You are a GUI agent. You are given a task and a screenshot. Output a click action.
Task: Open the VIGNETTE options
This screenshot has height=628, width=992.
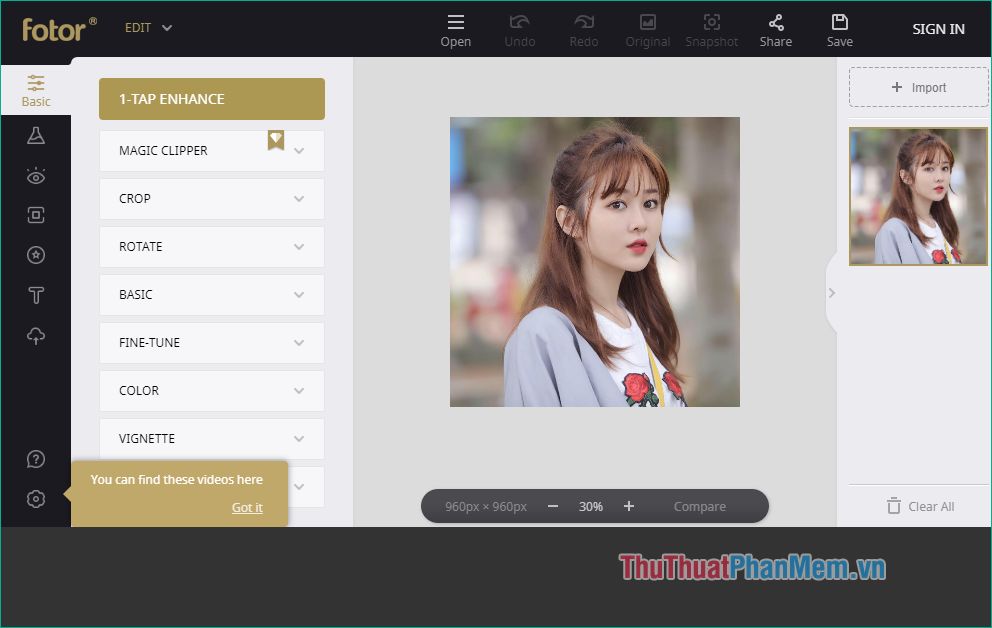click(211, 438)
